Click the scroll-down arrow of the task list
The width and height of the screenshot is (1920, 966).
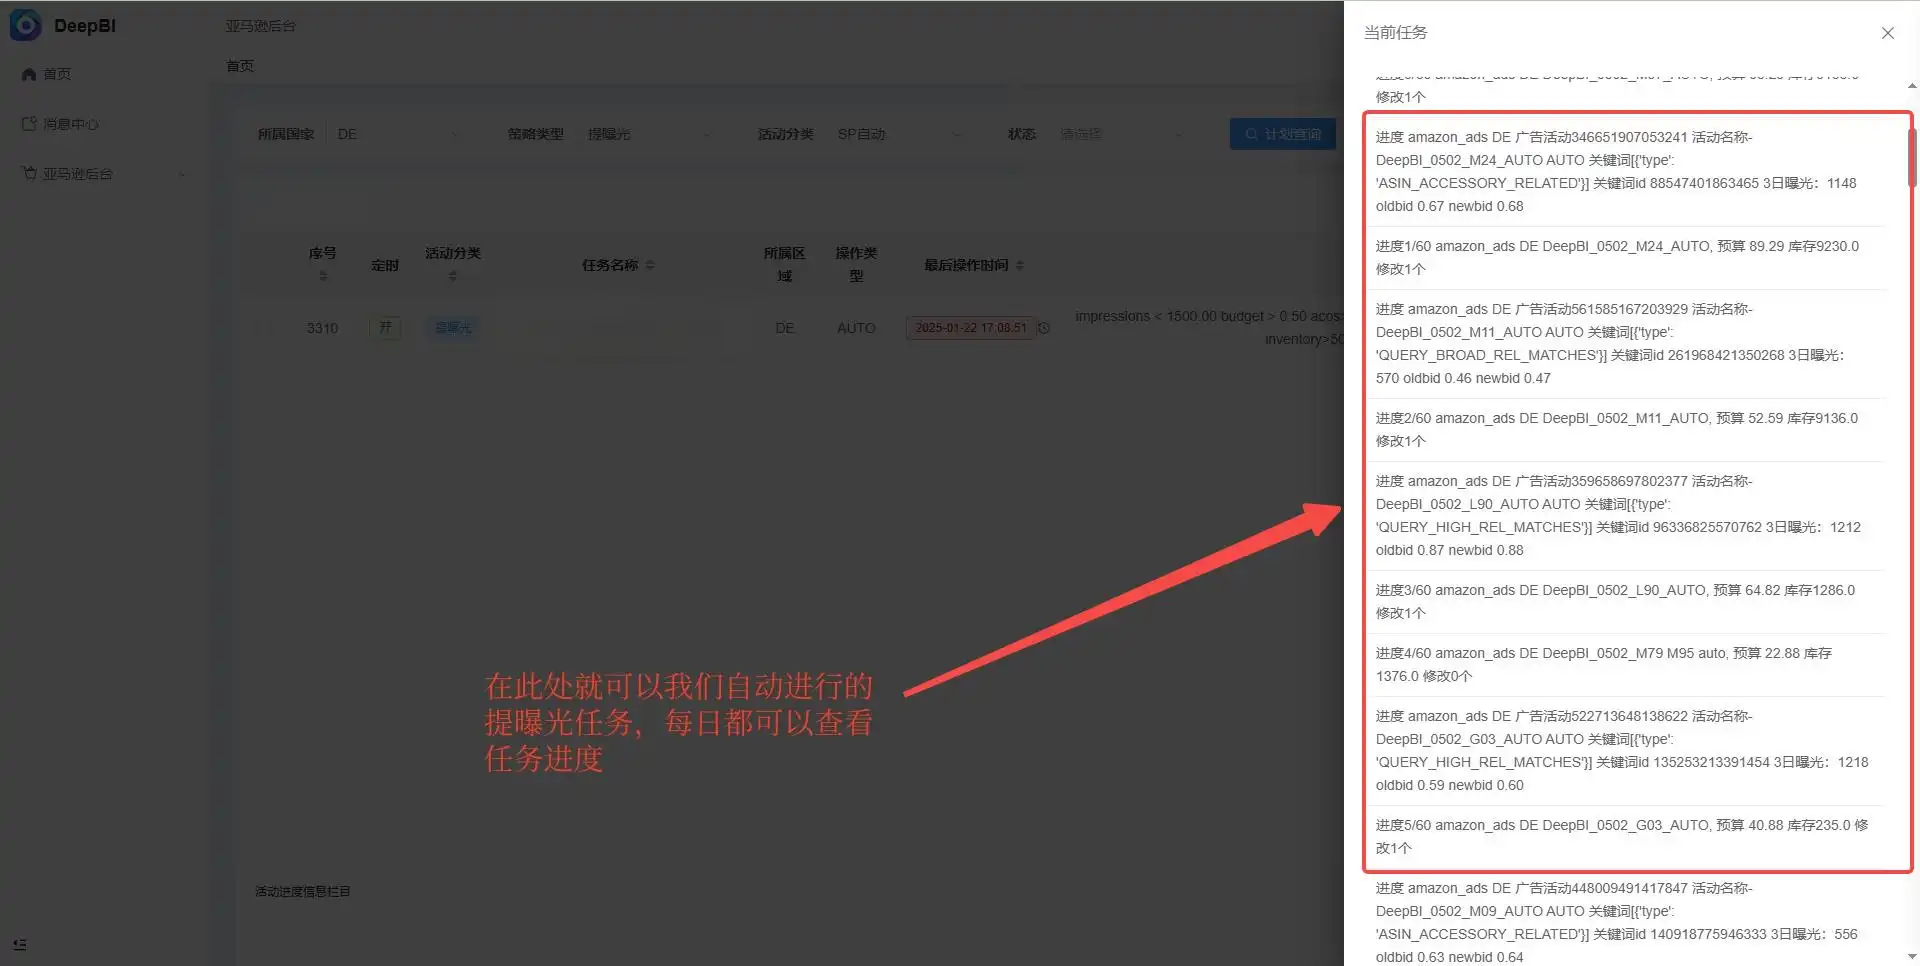[x=1912, y=956]
